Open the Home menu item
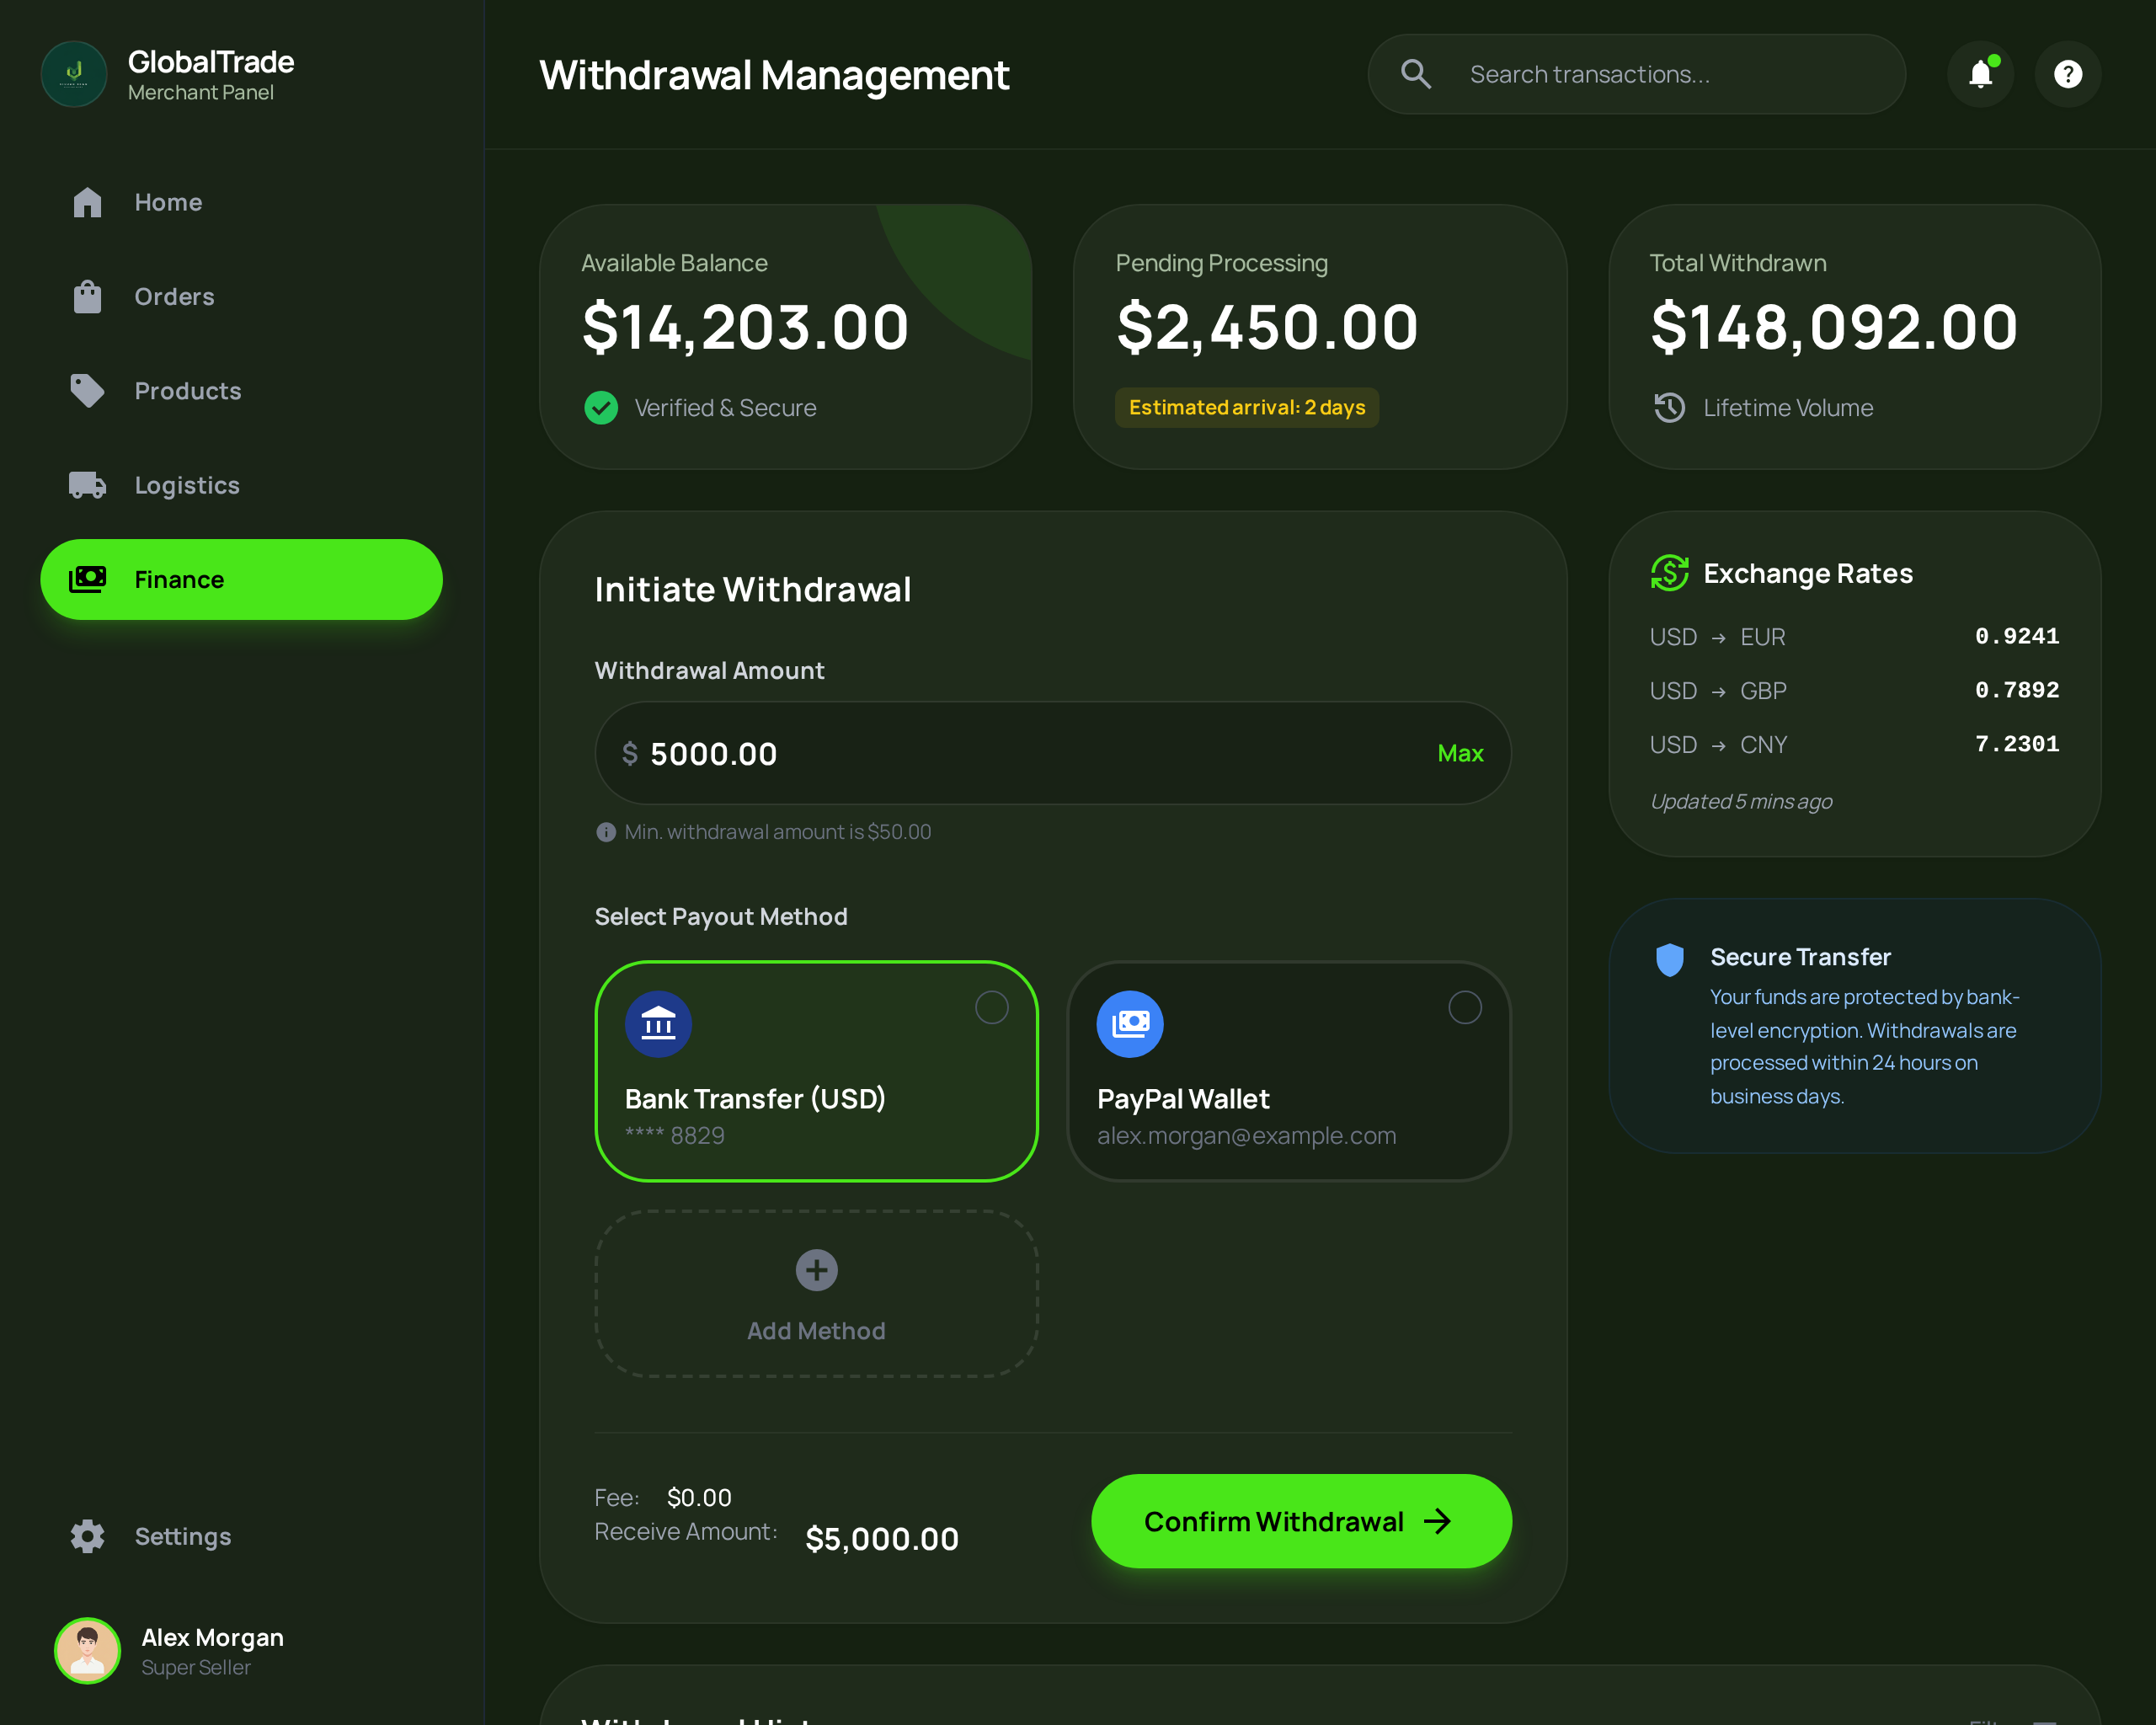 [x=168, y=202]
